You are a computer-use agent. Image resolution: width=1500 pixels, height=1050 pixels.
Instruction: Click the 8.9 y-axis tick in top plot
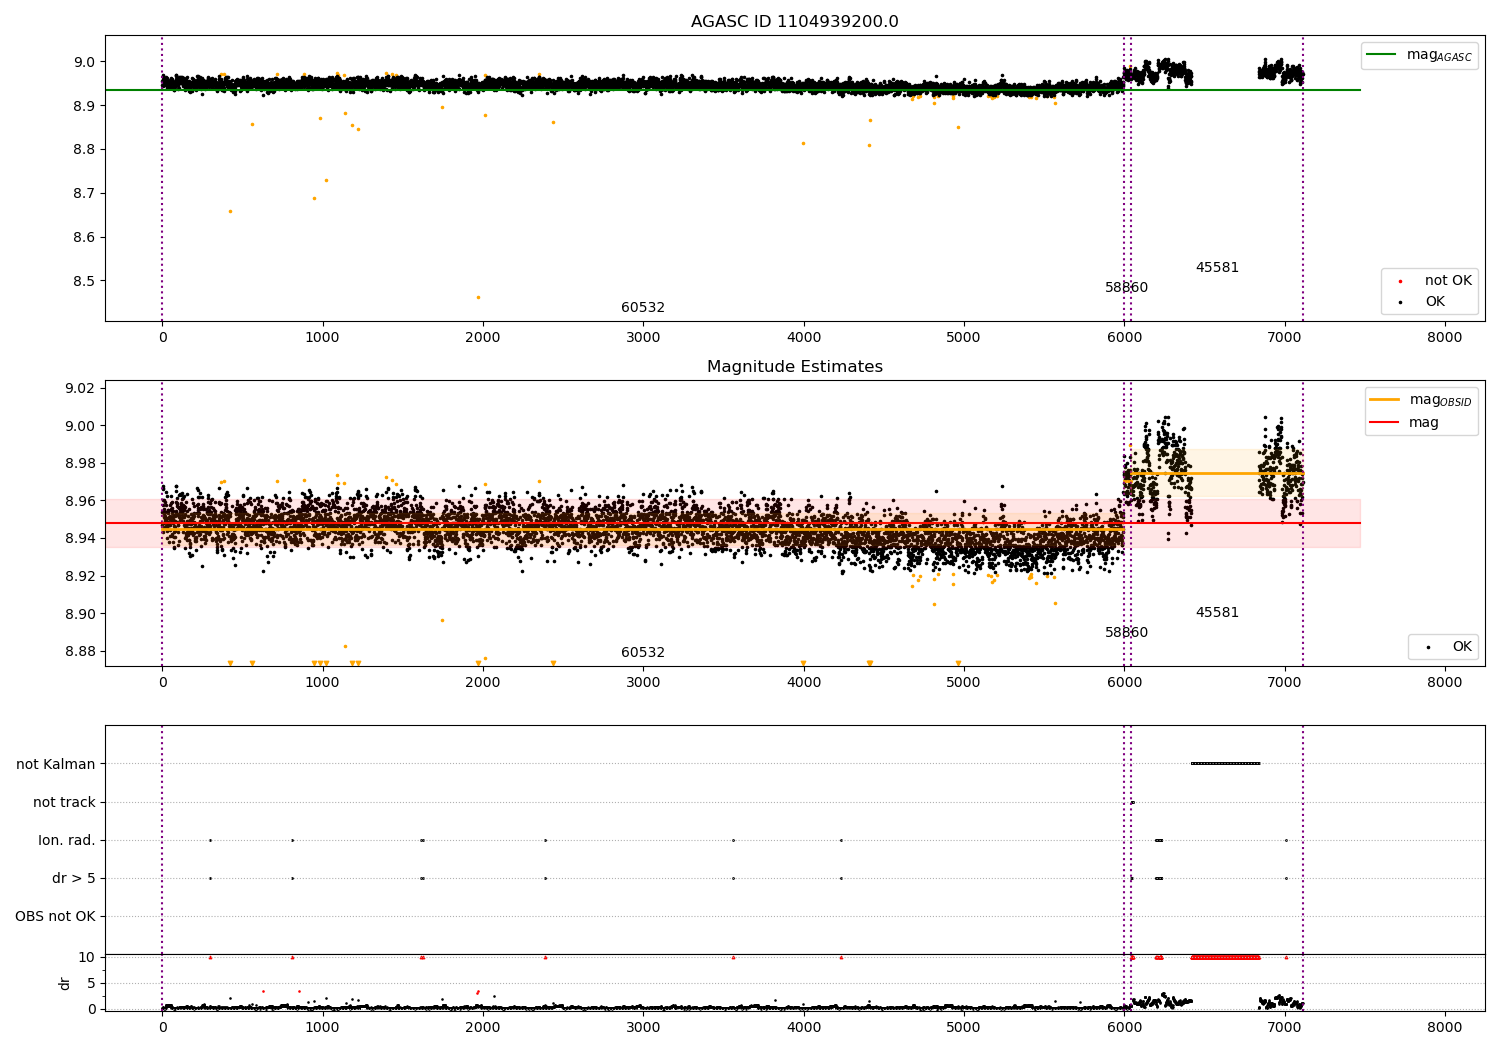click(x=84, y=106)
